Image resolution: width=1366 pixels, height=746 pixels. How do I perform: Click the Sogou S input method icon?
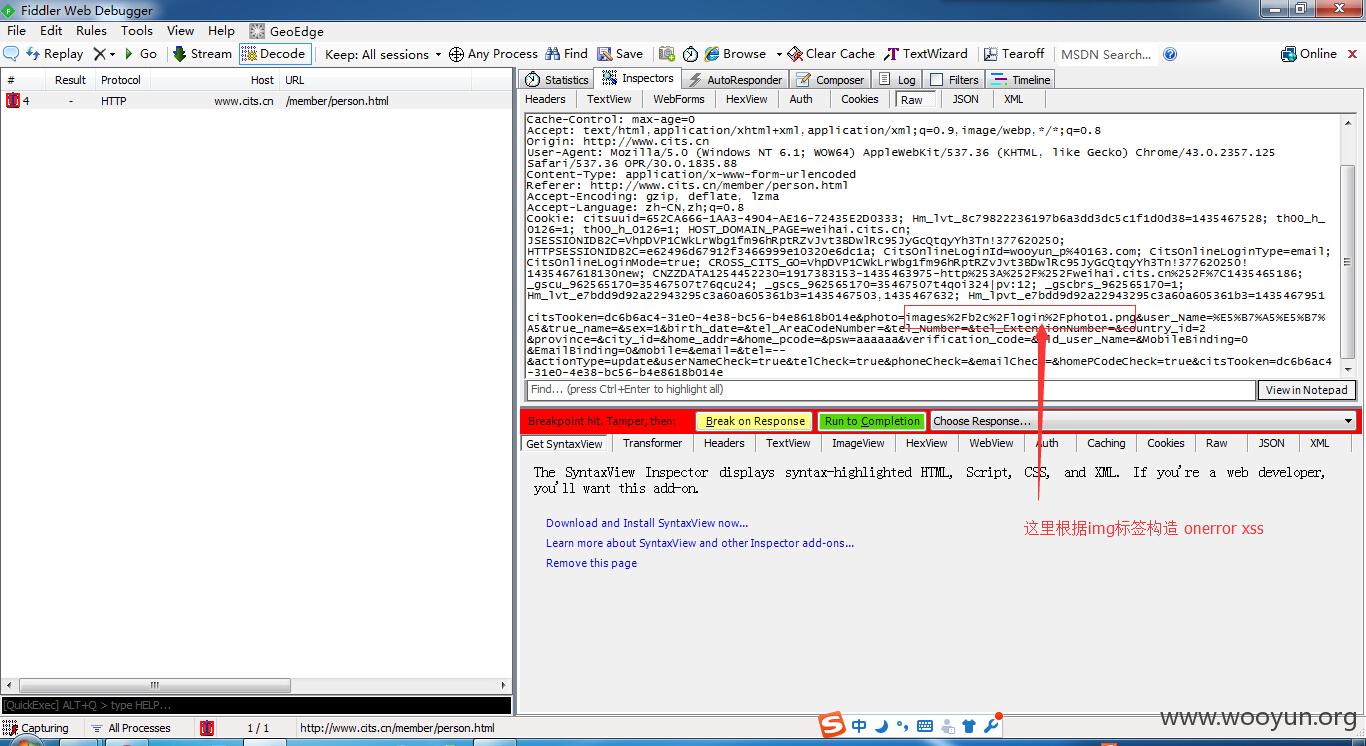(831, 726)
